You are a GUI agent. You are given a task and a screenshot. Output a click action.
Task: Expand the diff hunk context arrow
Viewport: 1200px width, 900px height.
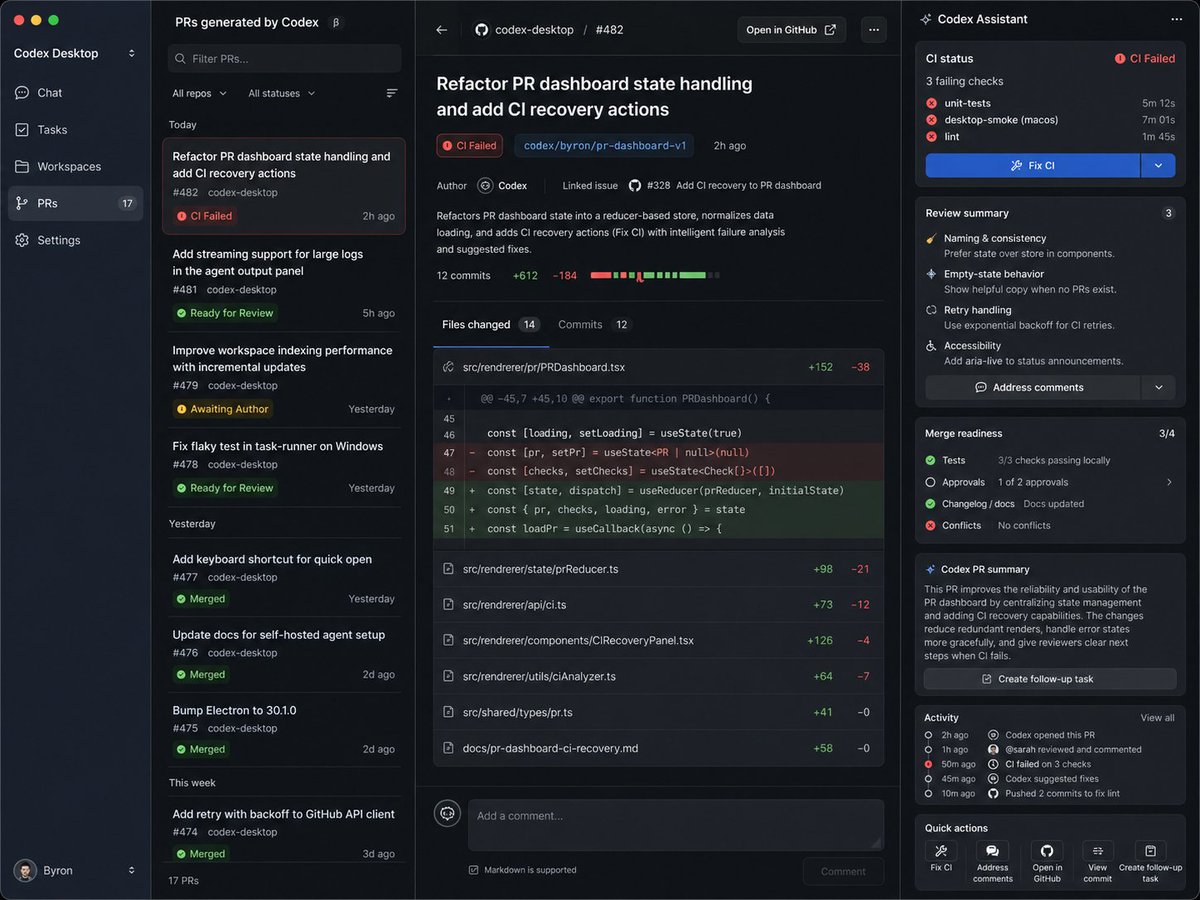(x=448, y=398)
